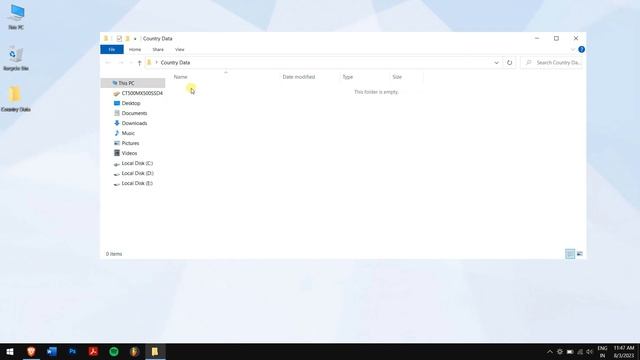Click the Forward navigation arrow
640x360 pixels.
tap(121, 63)
